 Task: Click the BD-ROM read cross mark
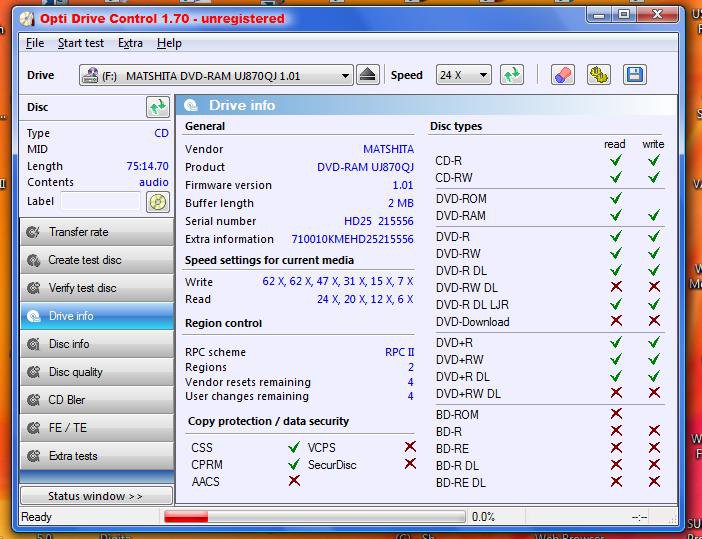tap(616, 414)
